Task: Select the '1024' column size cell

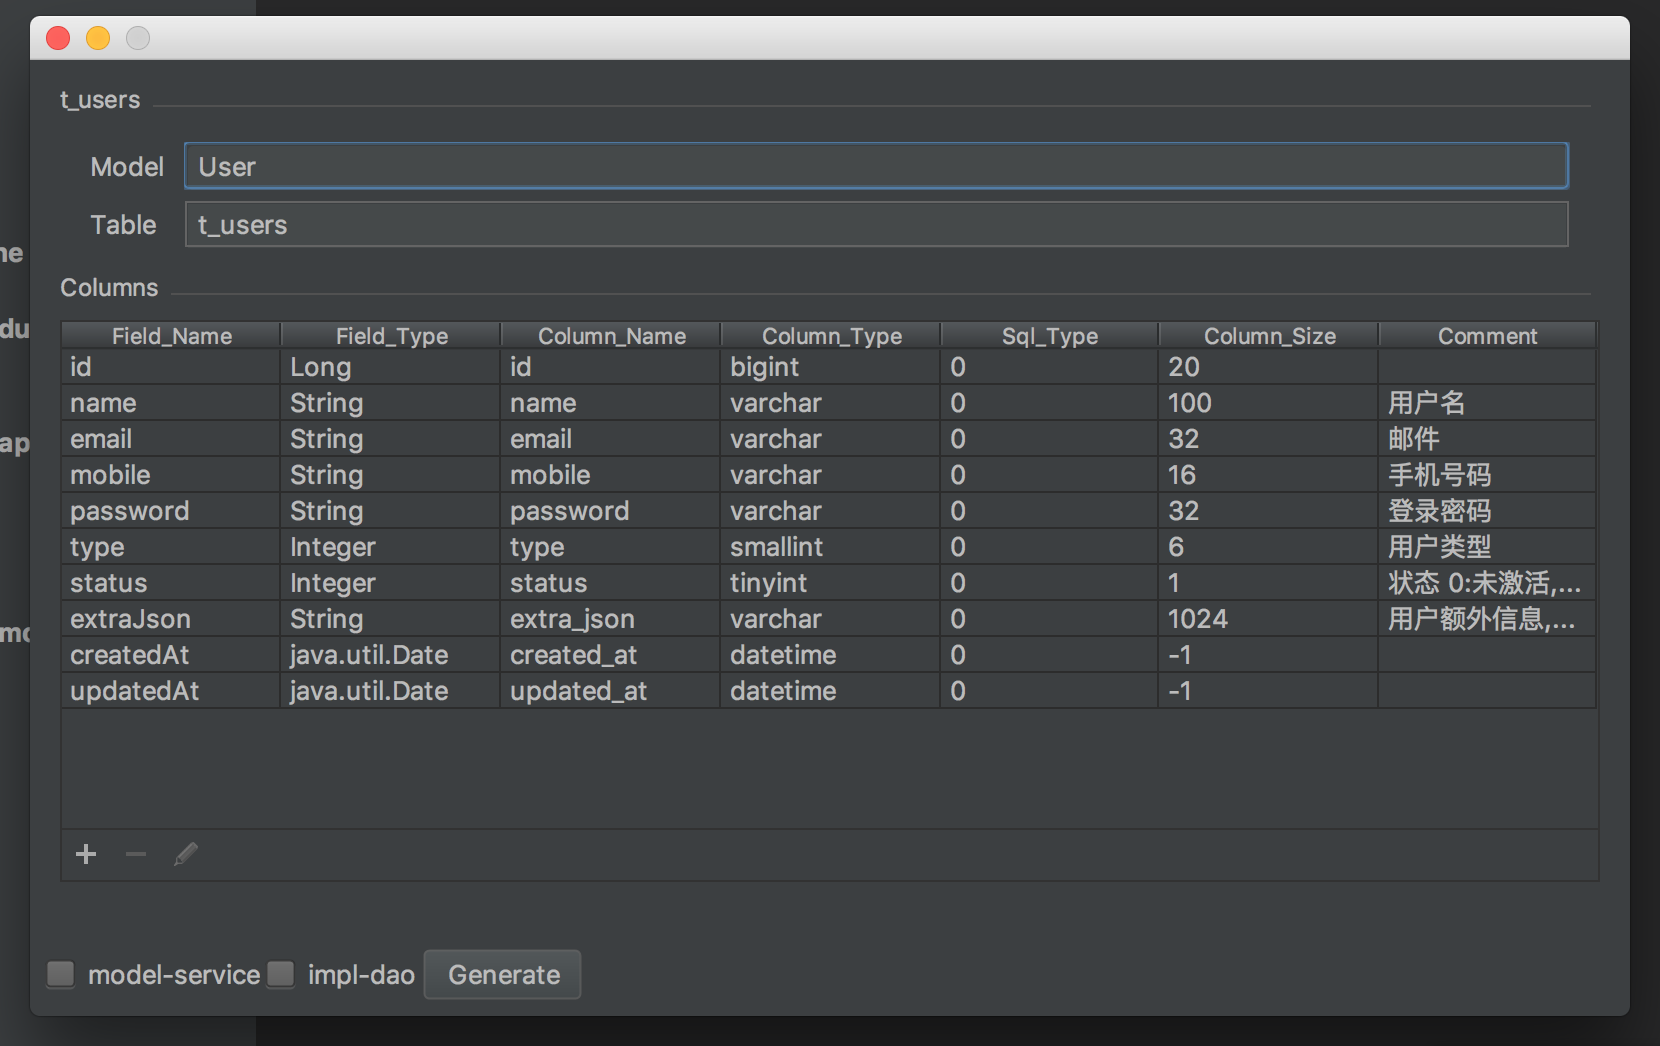Action: (x=1269, y=619)
